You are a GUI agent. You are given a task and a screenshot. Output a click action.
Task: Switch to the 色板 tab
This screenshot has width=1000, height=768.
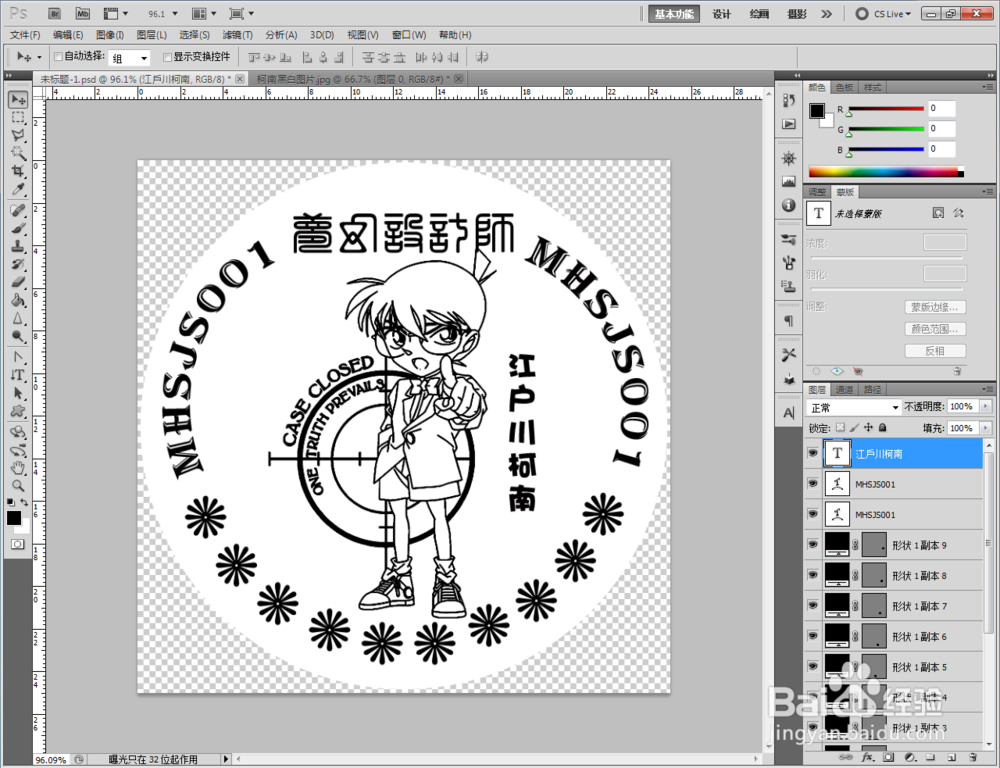click(x=844, y=87)
